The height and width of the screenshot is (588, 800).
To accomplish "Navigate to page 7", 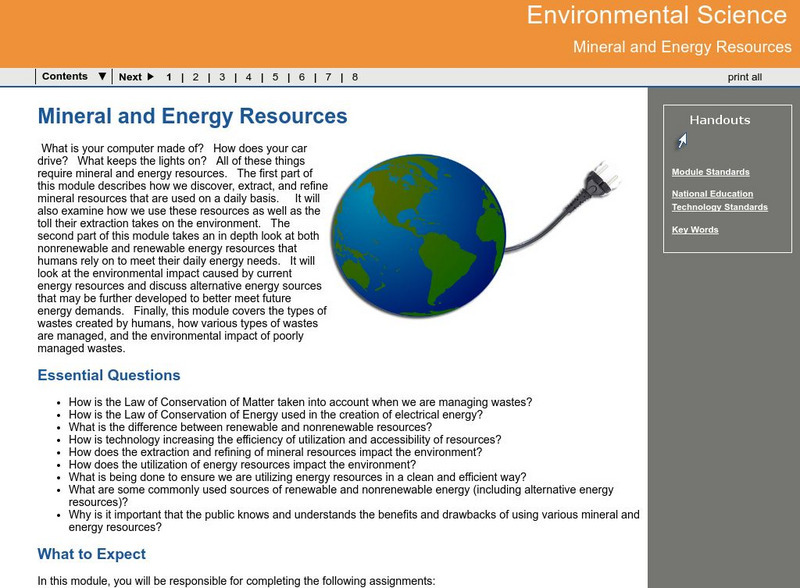I will (x=329, y=77).
